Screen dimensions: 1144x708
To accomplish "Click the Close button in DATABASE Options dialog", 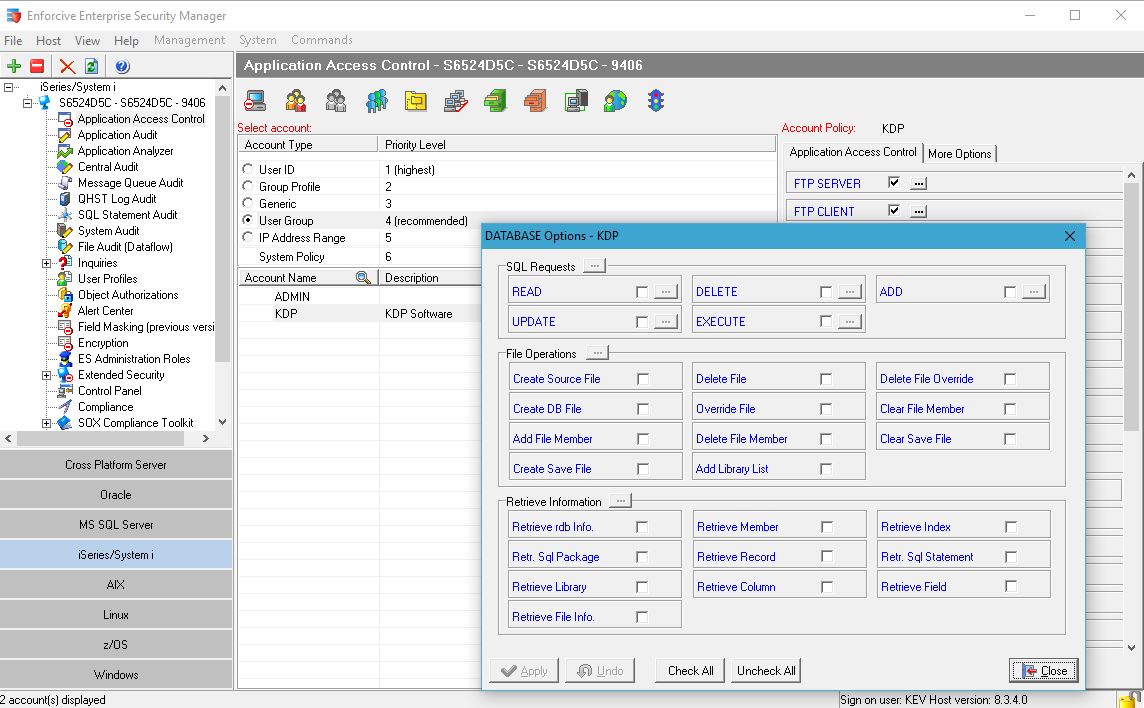I will click(x=1043, y=671).
